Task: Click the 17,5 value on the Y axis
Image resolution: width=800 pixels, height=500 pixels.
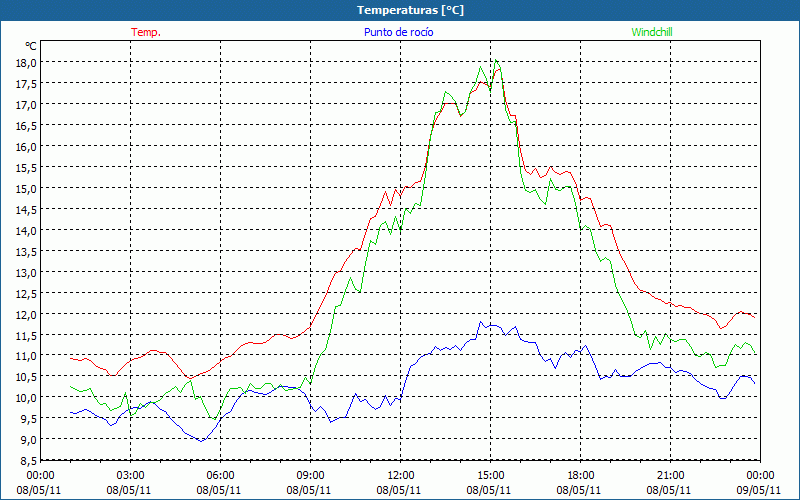Action: 26,84
